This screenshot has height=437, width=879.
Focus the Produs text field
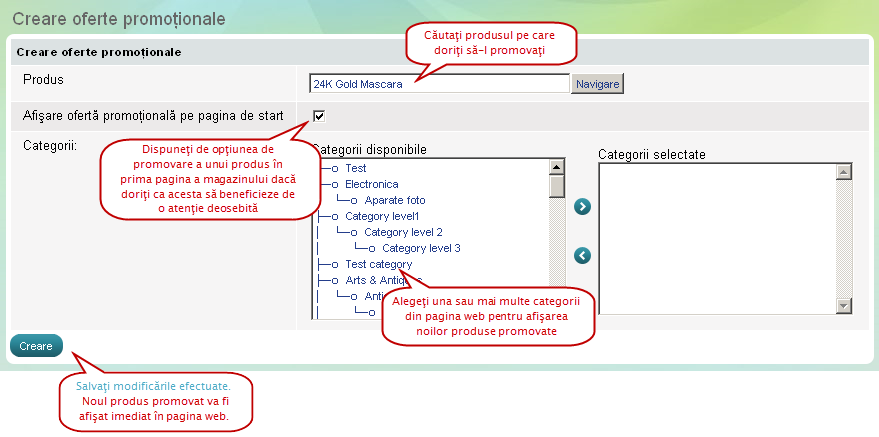click(440, 84)
